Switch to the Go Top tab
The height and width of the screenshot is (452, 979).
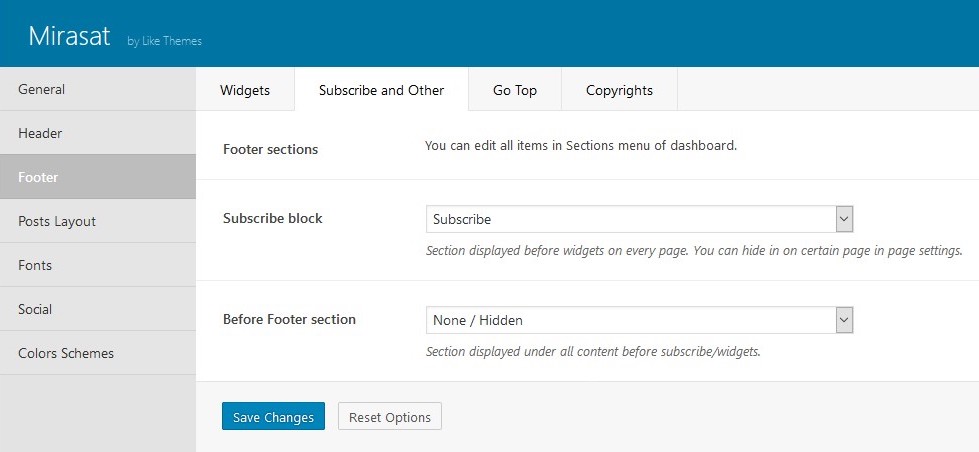(x=515, y=90)
